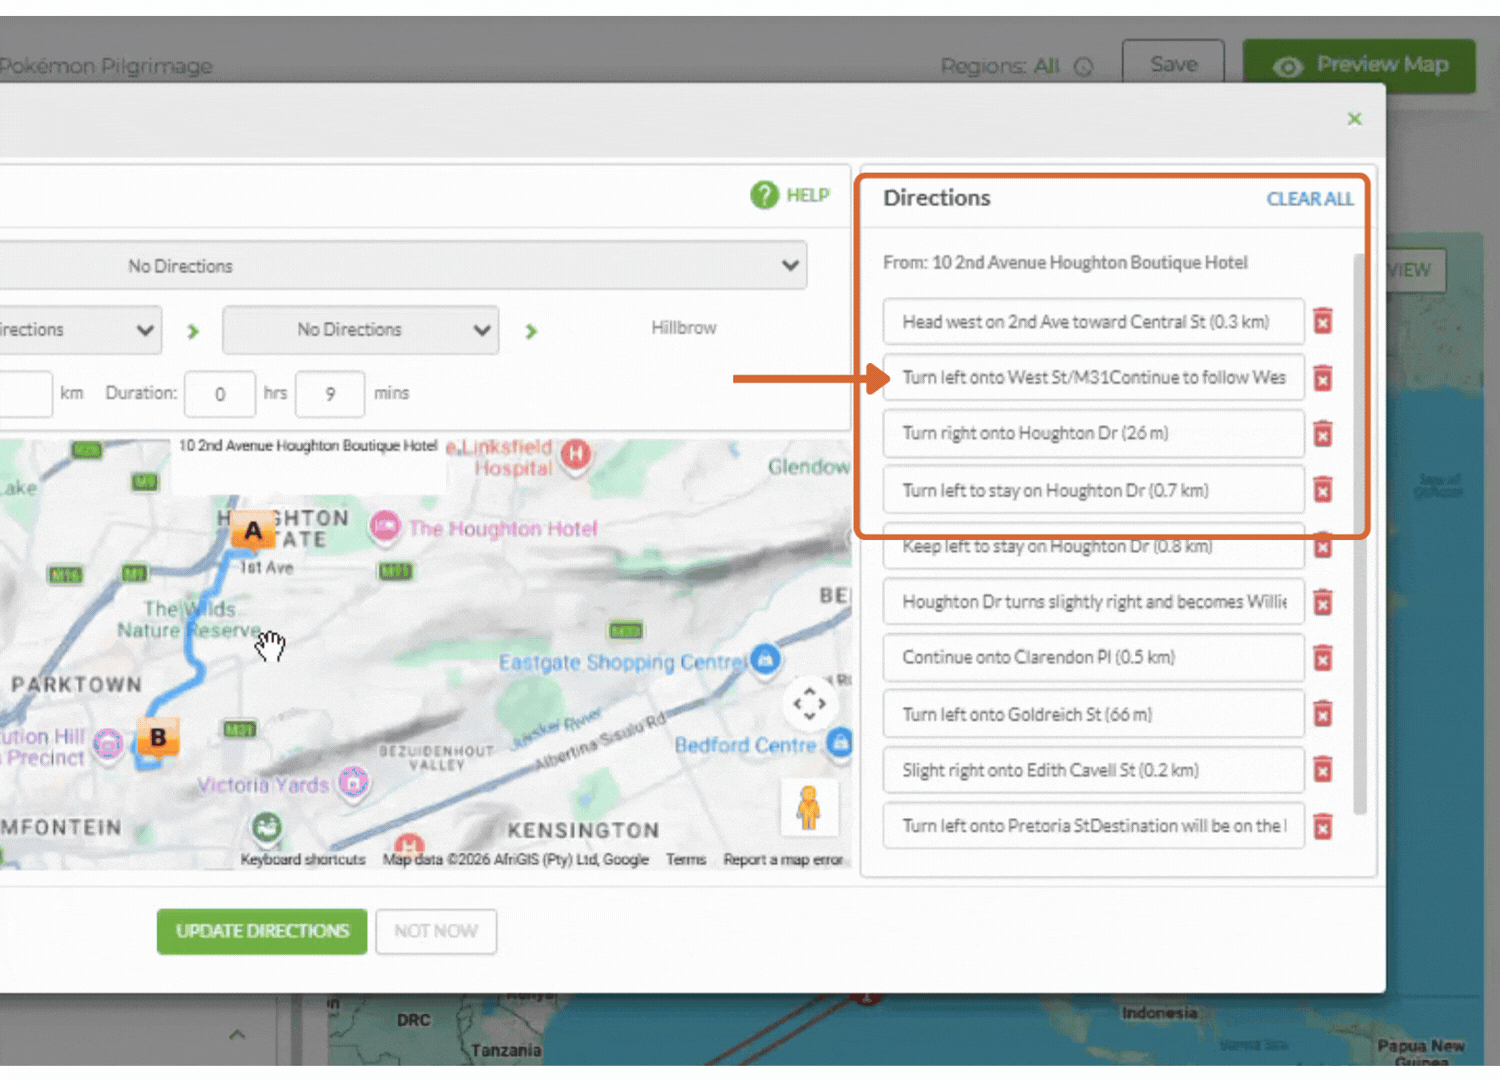Delete the 'Turn right onto Houghton Dr' step
This screenshot has height=1080, width=1500.
click(x=1322, y=434)
